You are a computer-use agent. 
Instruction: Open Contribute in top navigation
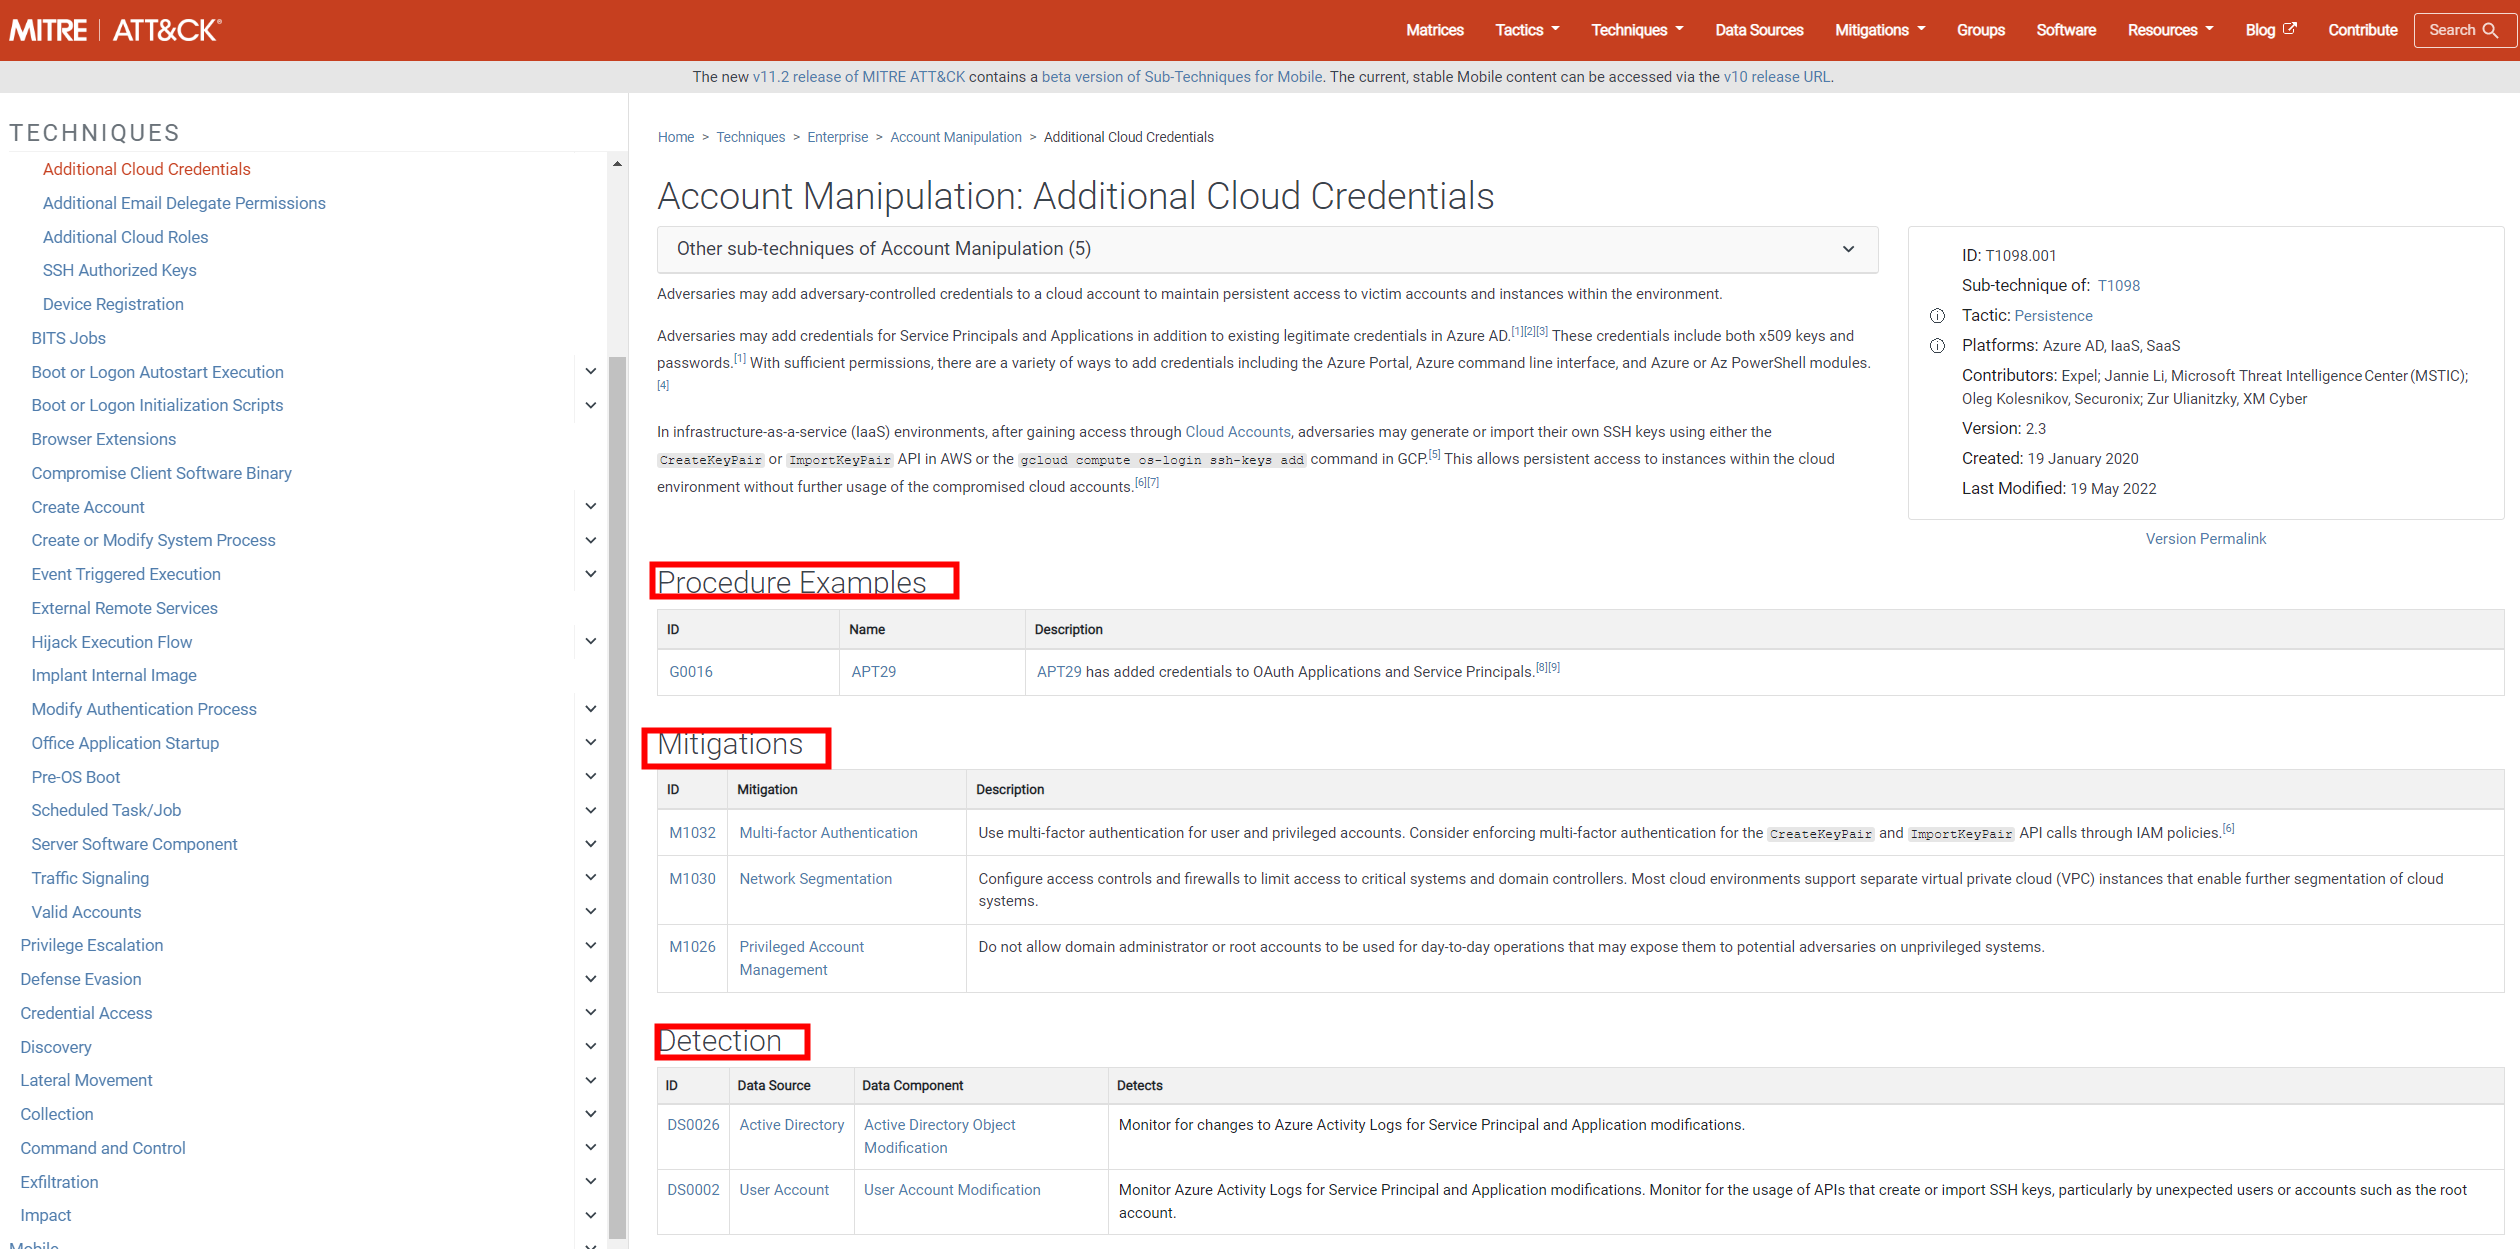point(2362,30)
